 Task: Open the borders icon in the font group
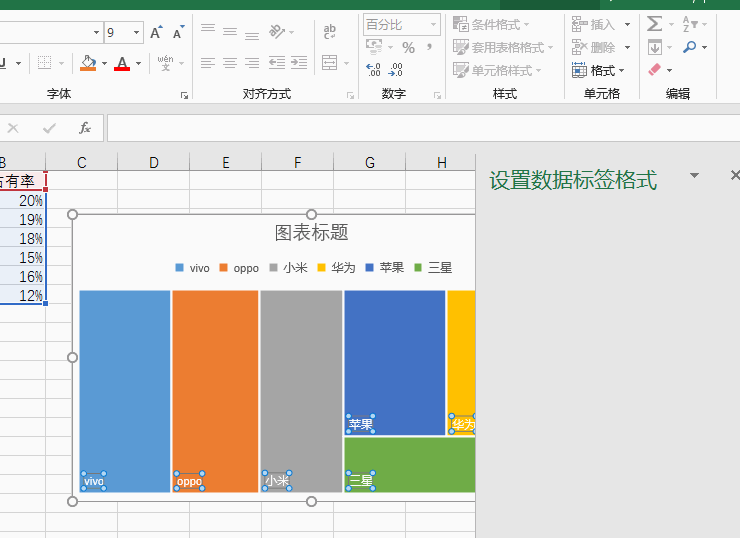click(44, 63)
